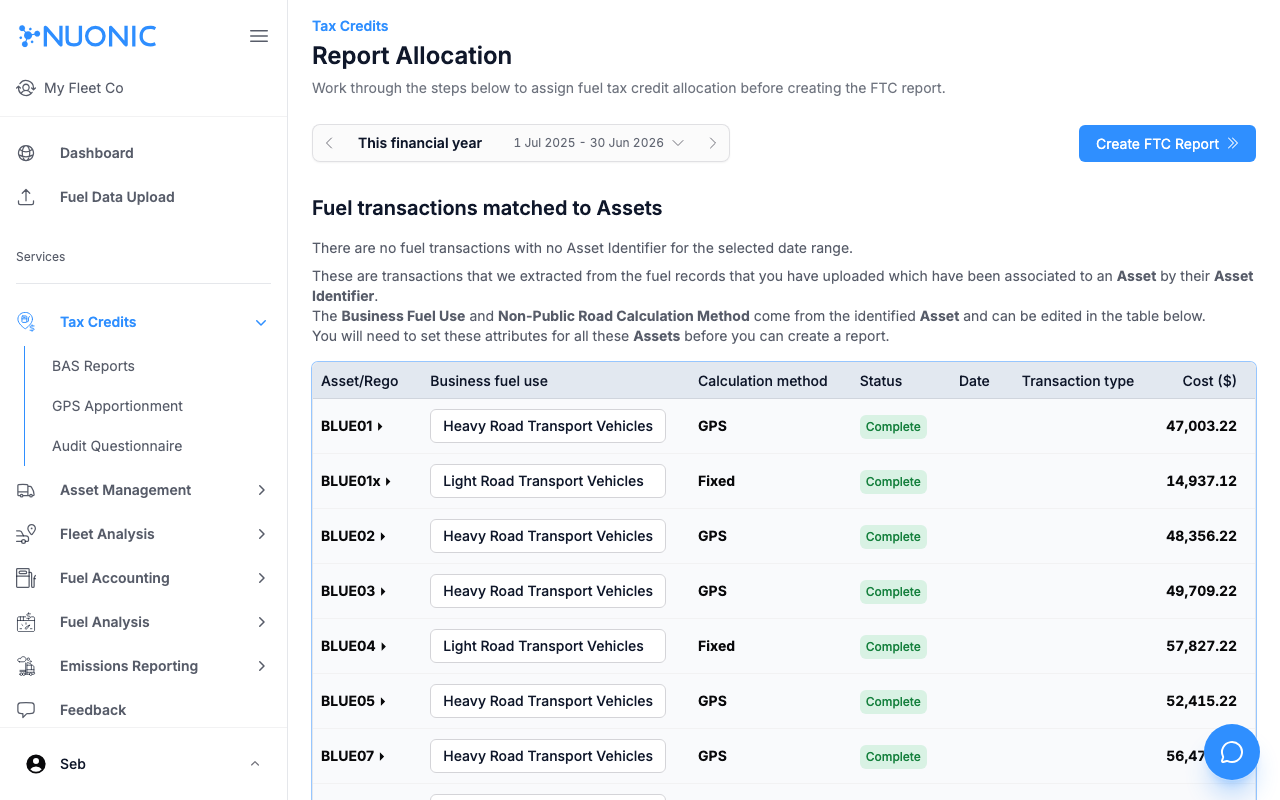Click the My Fleet Co organization icon
The height and width of the screenshot is (800, 1280).
pos(26,88)
